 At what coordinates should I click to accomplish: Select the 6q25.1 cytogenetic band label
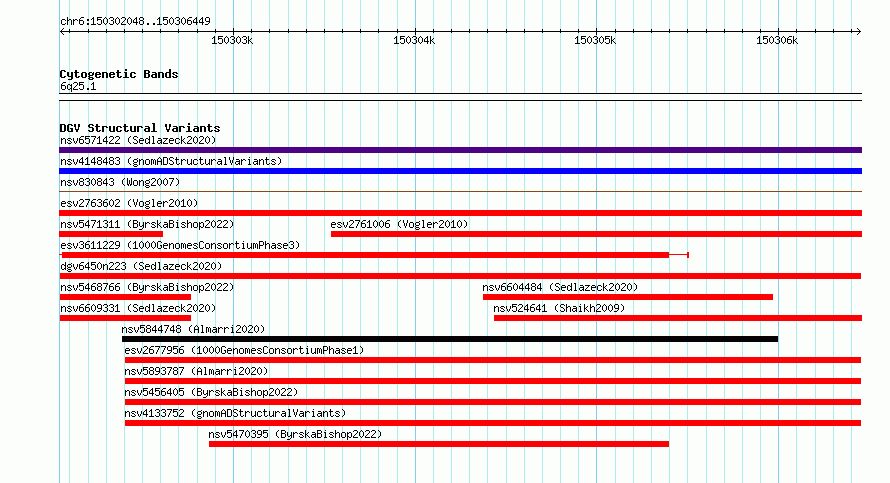[78, 86]
